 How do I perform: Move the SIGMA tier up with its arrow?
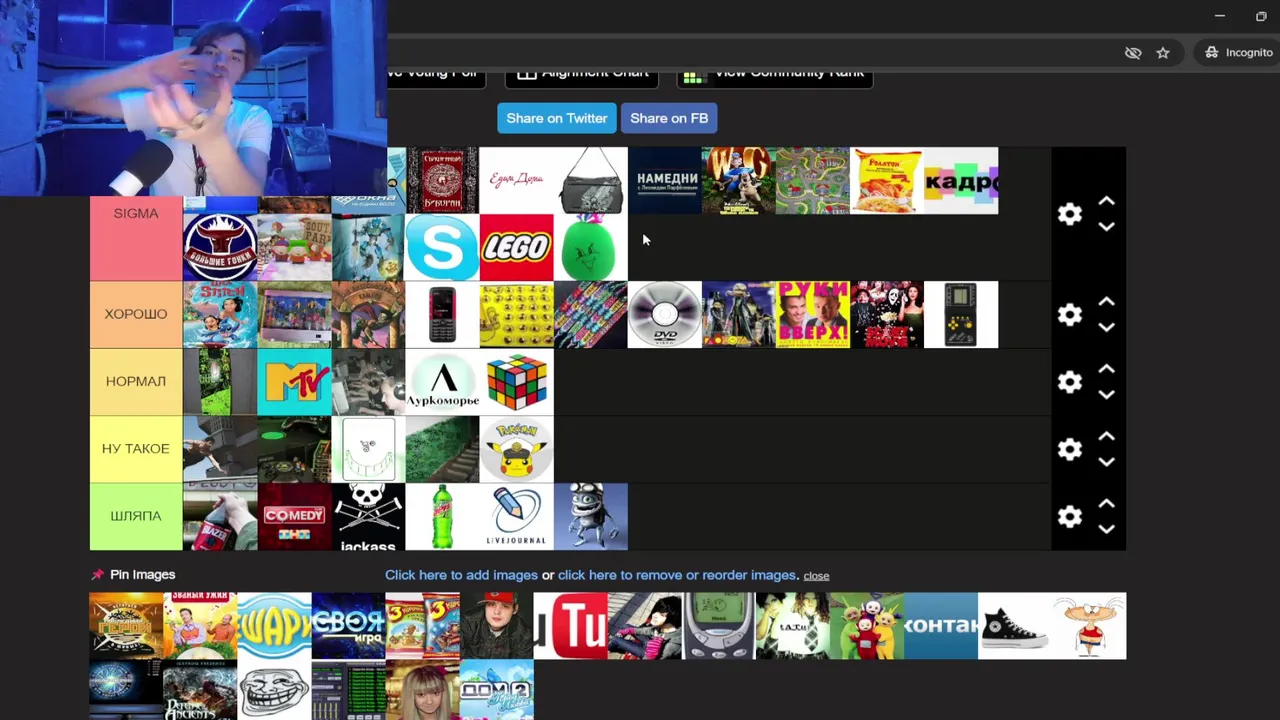1106,201
